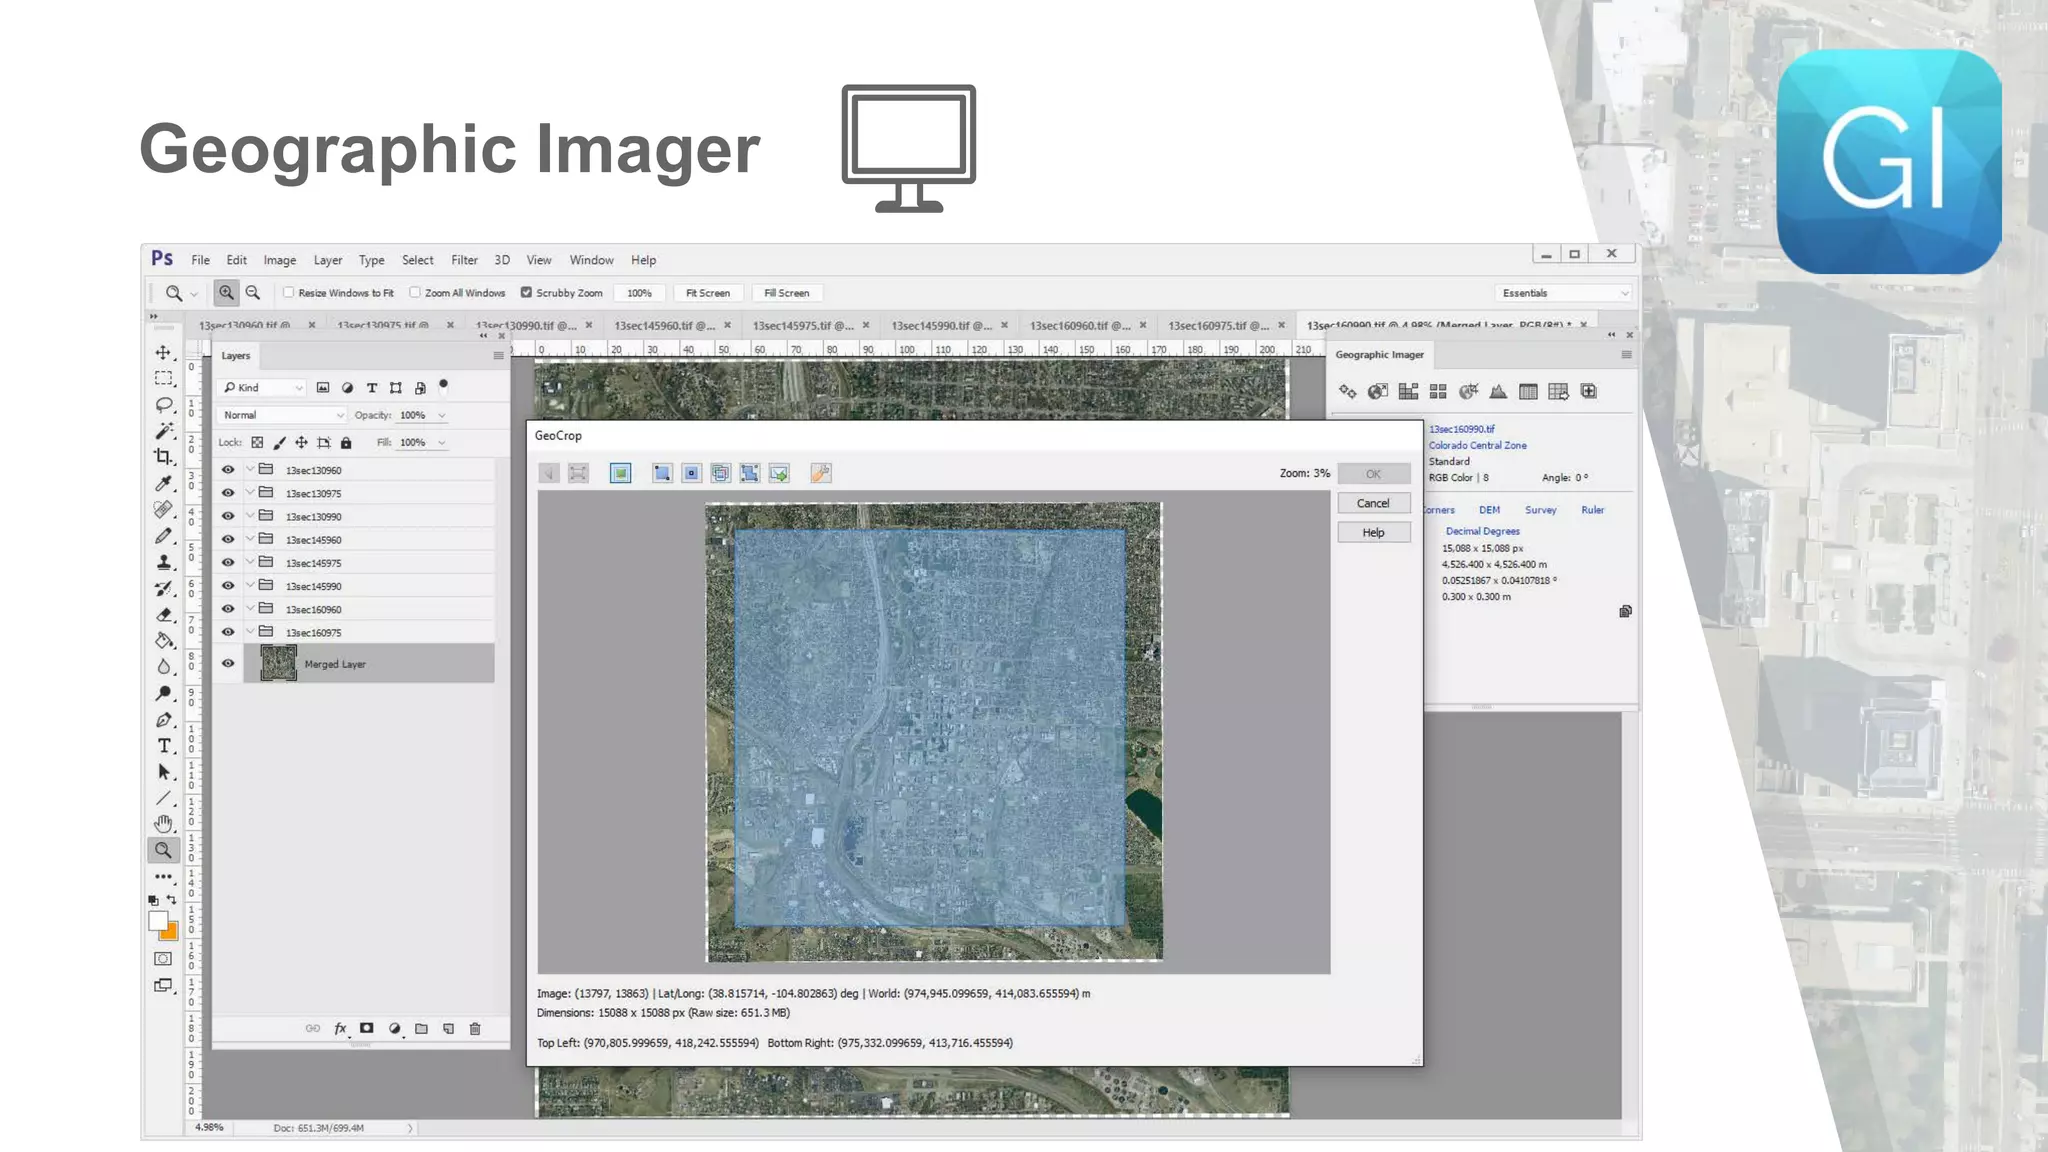Screen dimensions: 2048x1152
Task: Select the Brush tool
Action: [163, 537]
